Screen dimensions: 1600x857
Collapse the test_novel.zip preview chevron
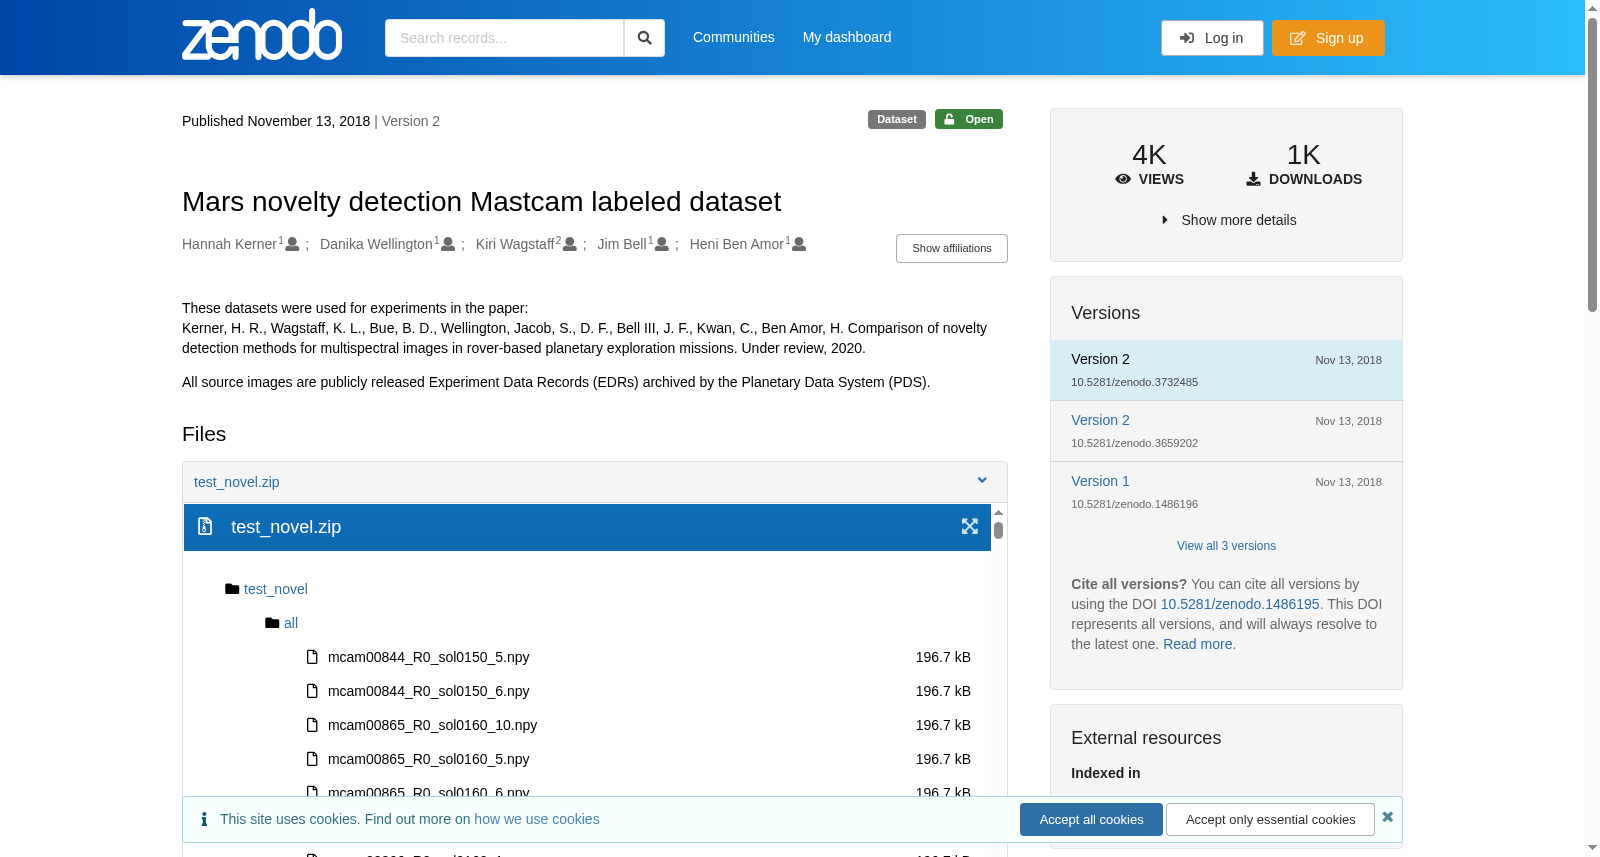(982, 481)
